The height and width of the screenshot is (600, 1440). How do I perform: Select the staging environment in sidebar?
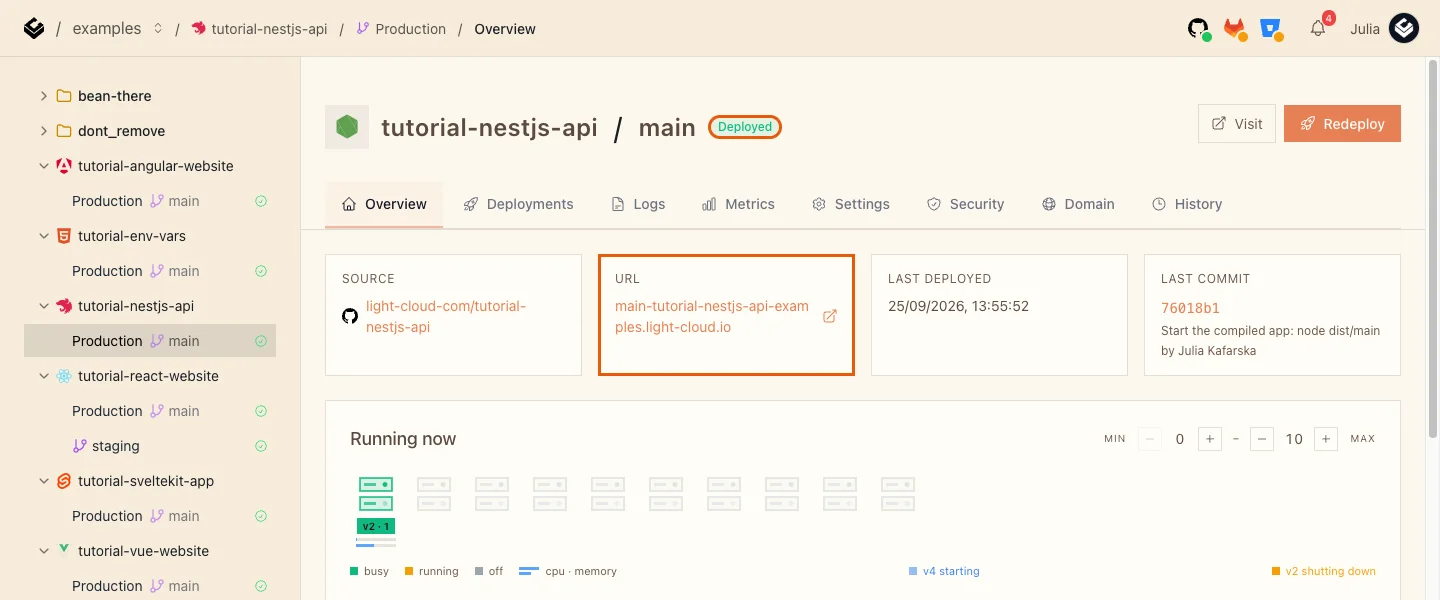(x=150, y=446)
